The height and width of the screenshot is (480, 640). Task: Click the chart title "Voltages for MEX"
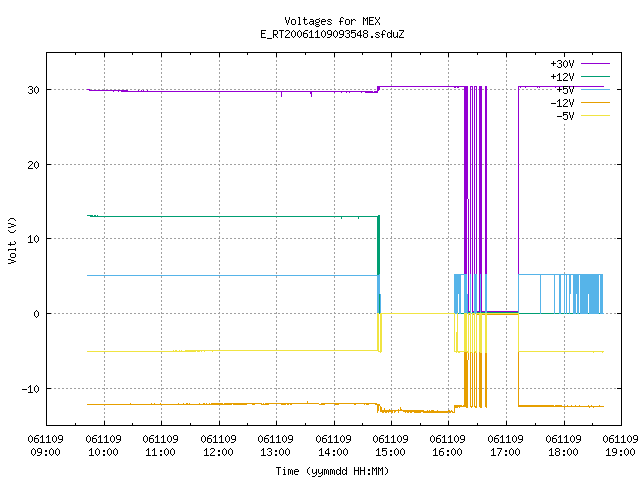pyautogui.click(x=332, y=21)
